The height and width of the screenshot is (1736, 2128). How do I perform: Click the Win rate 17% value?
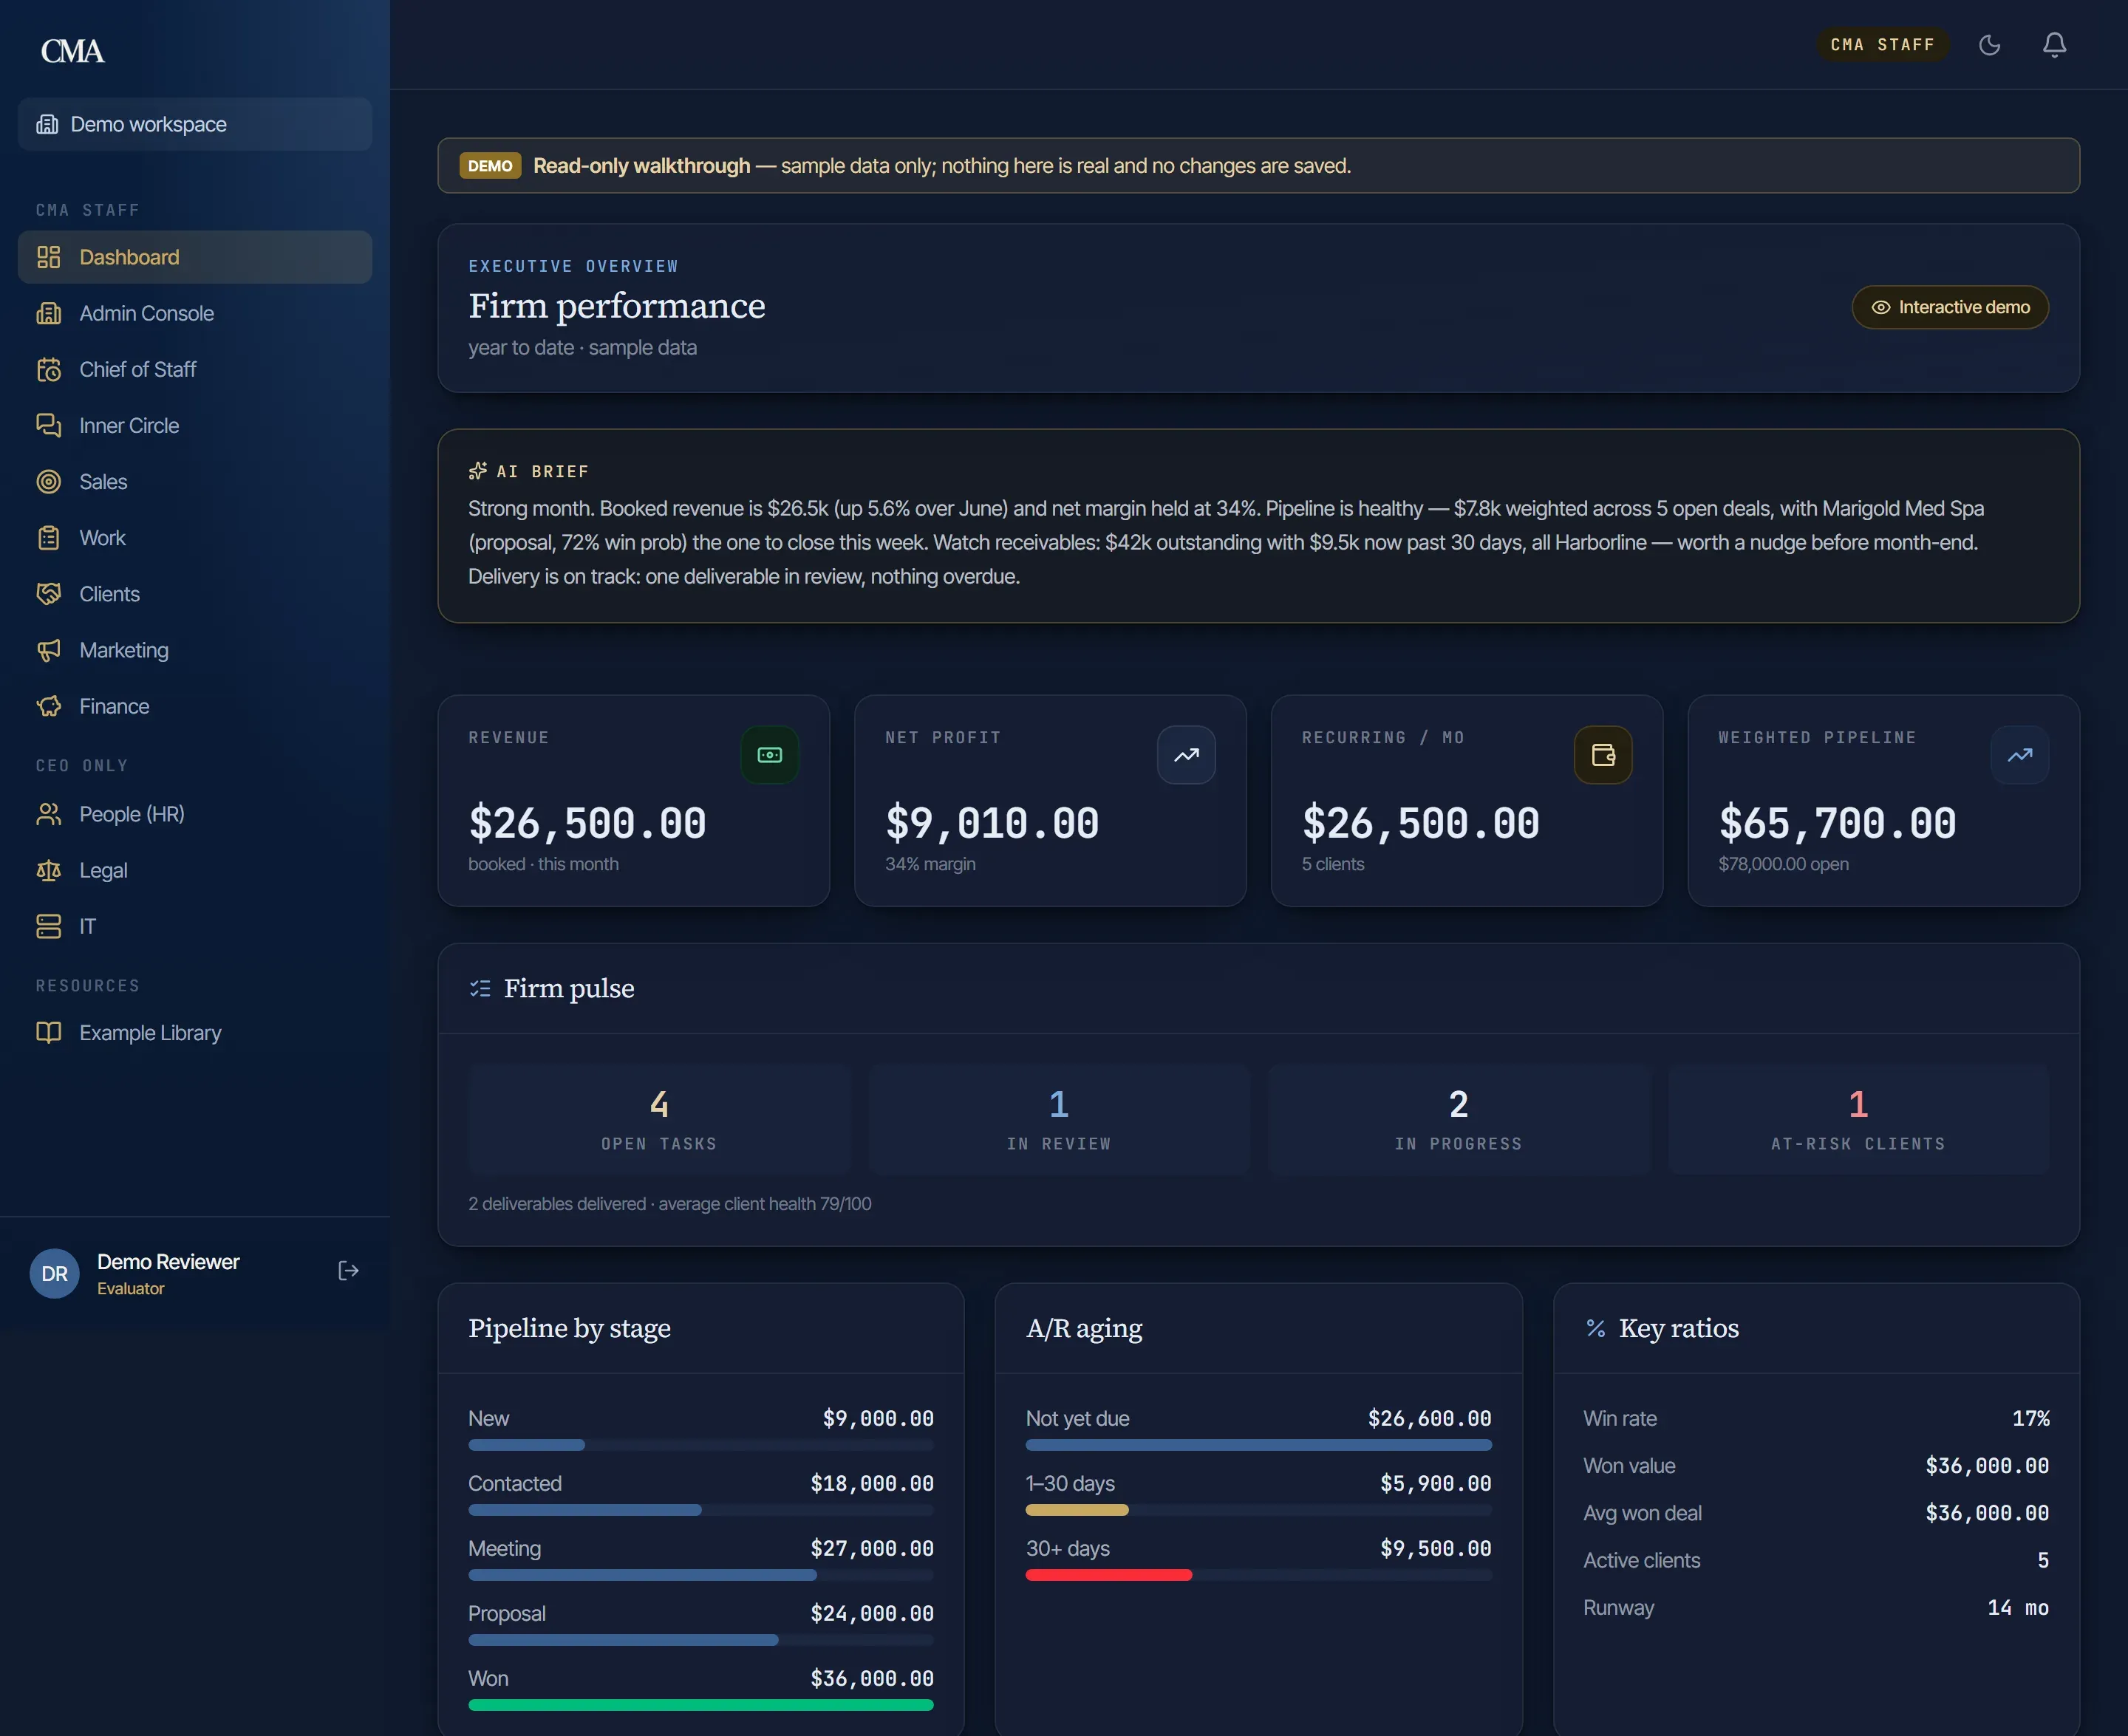coord(2030,1418)
